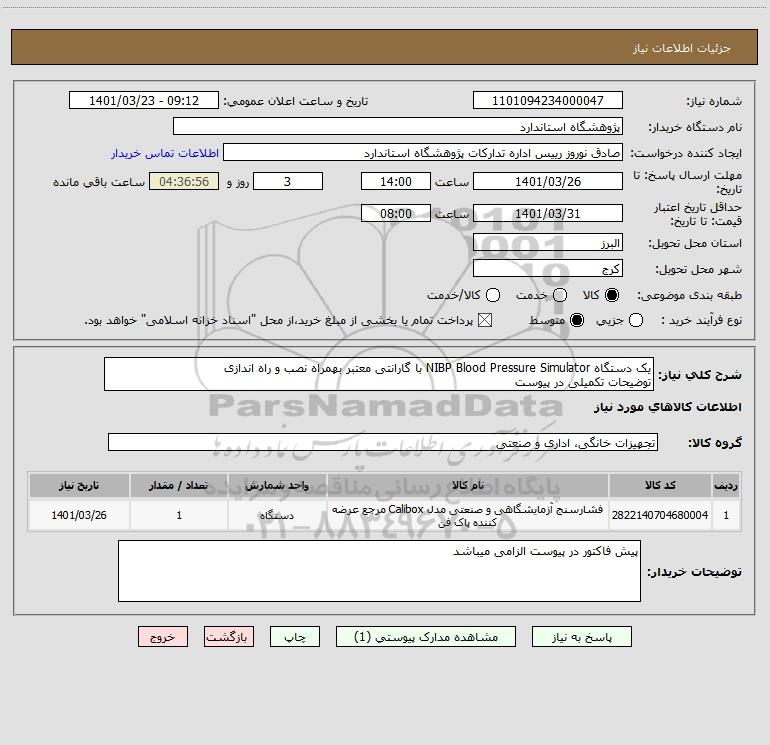
Task: Select the کالا radio button
Action: click(x=612, y=295)
